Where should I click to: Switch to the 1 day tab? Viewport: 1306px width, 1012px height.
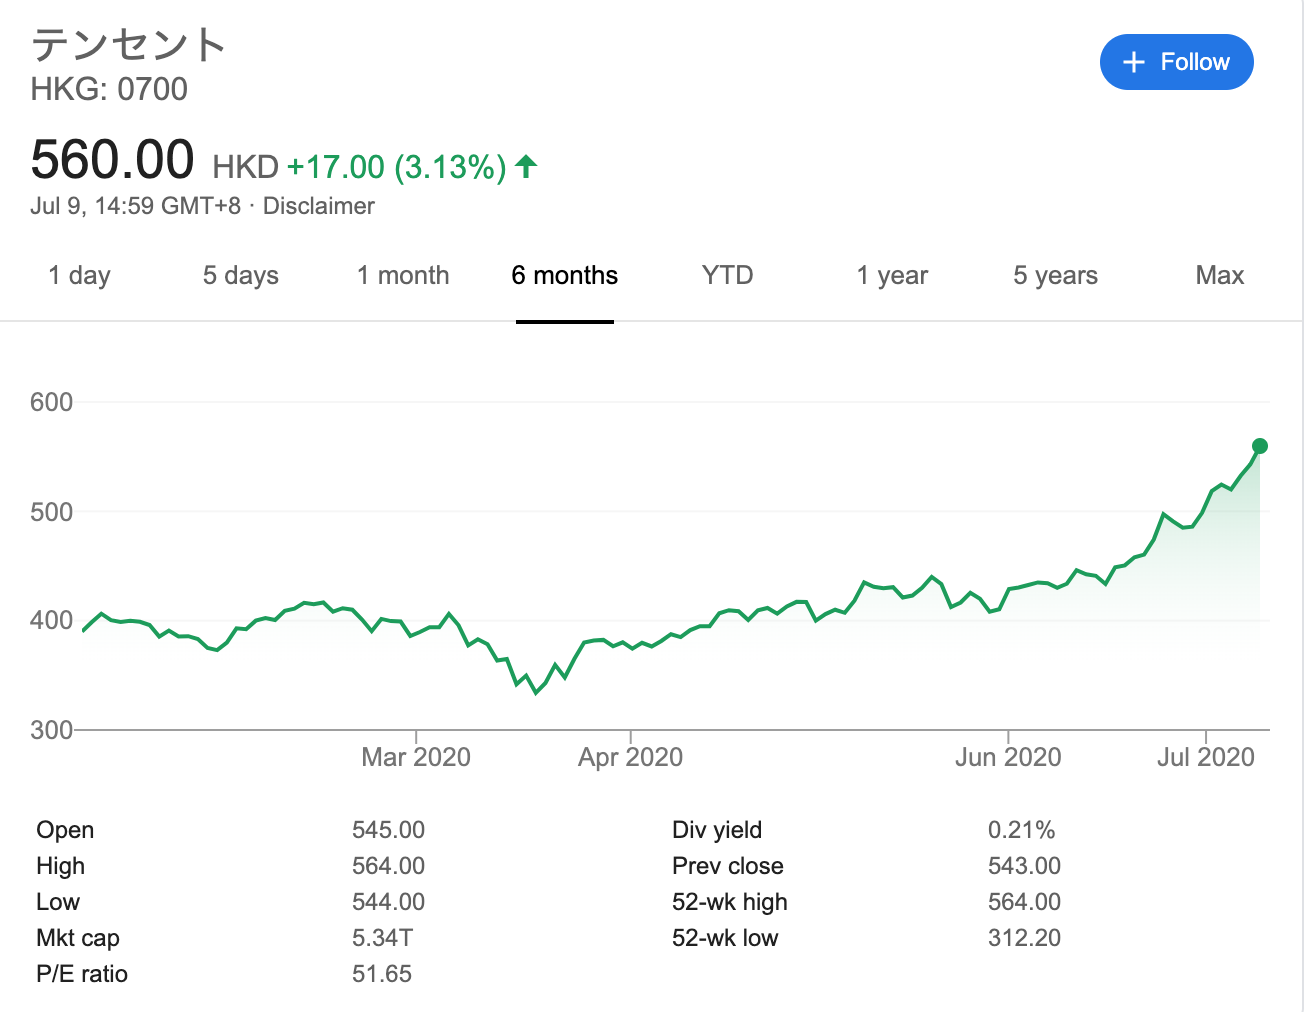(79, 276)
